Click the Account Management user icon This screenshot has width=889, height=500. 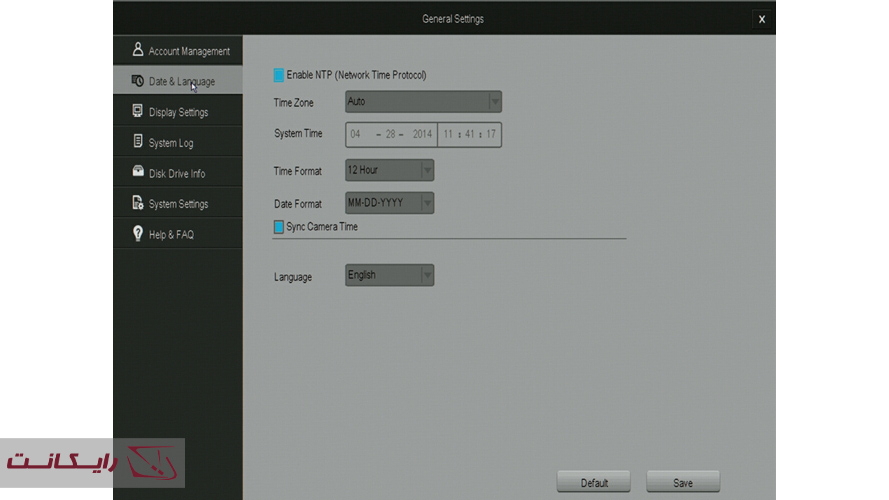[138, 50]
